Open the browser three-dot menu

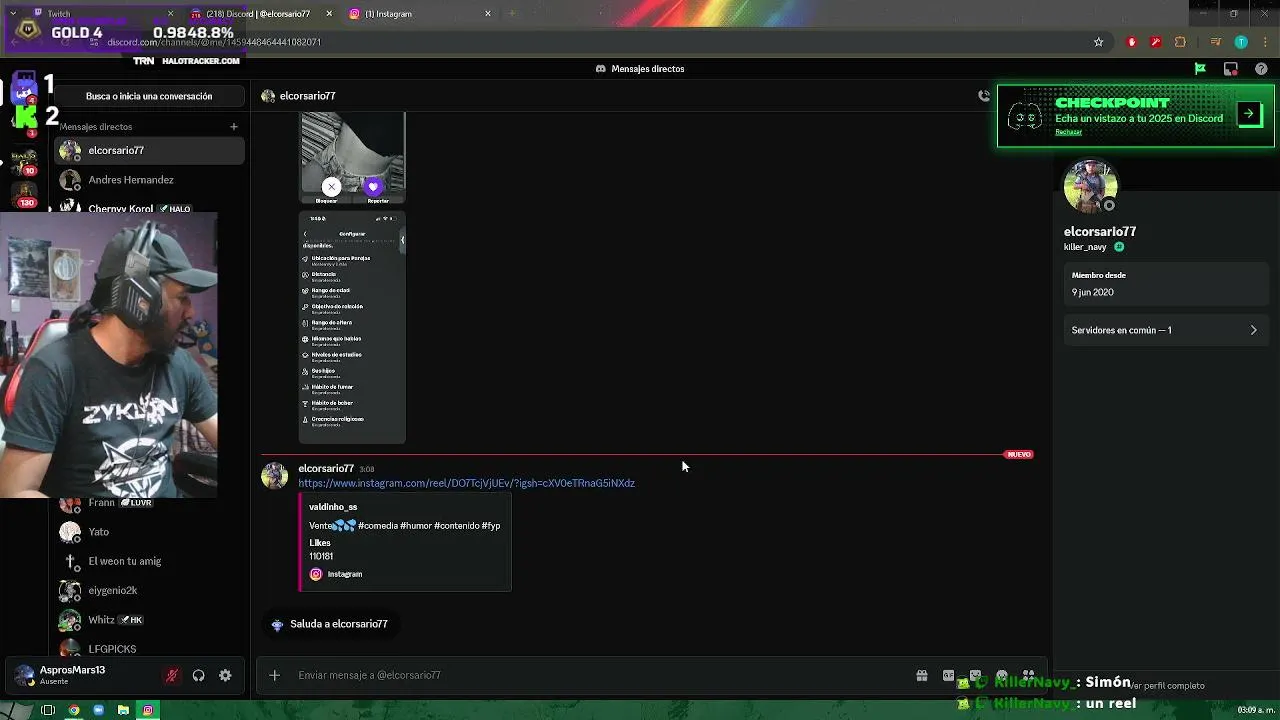[x=1264, y=42]
